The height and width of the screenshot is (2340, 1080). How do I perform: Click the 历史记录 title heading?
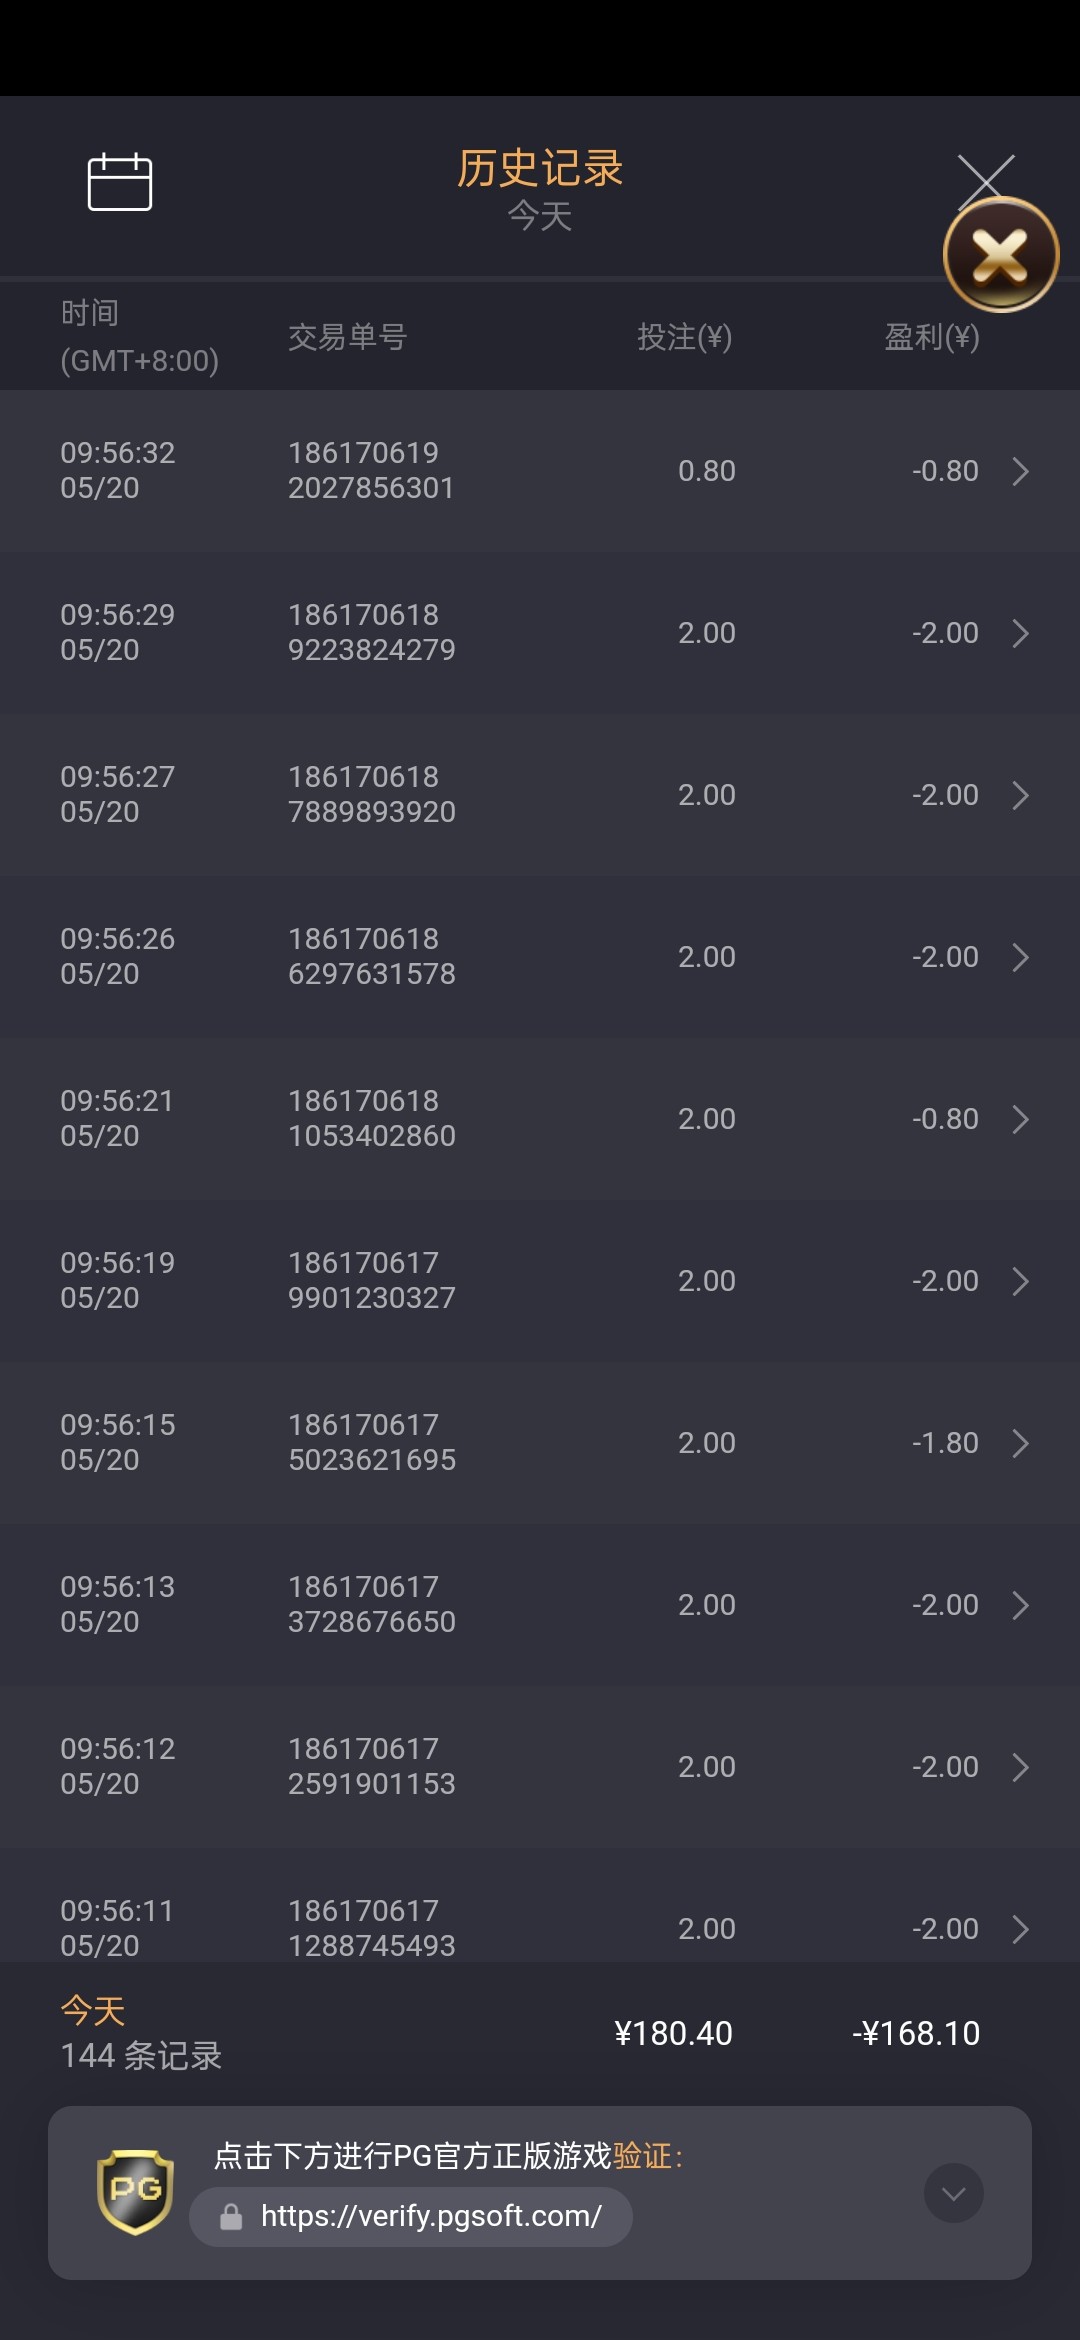point(540,168)
